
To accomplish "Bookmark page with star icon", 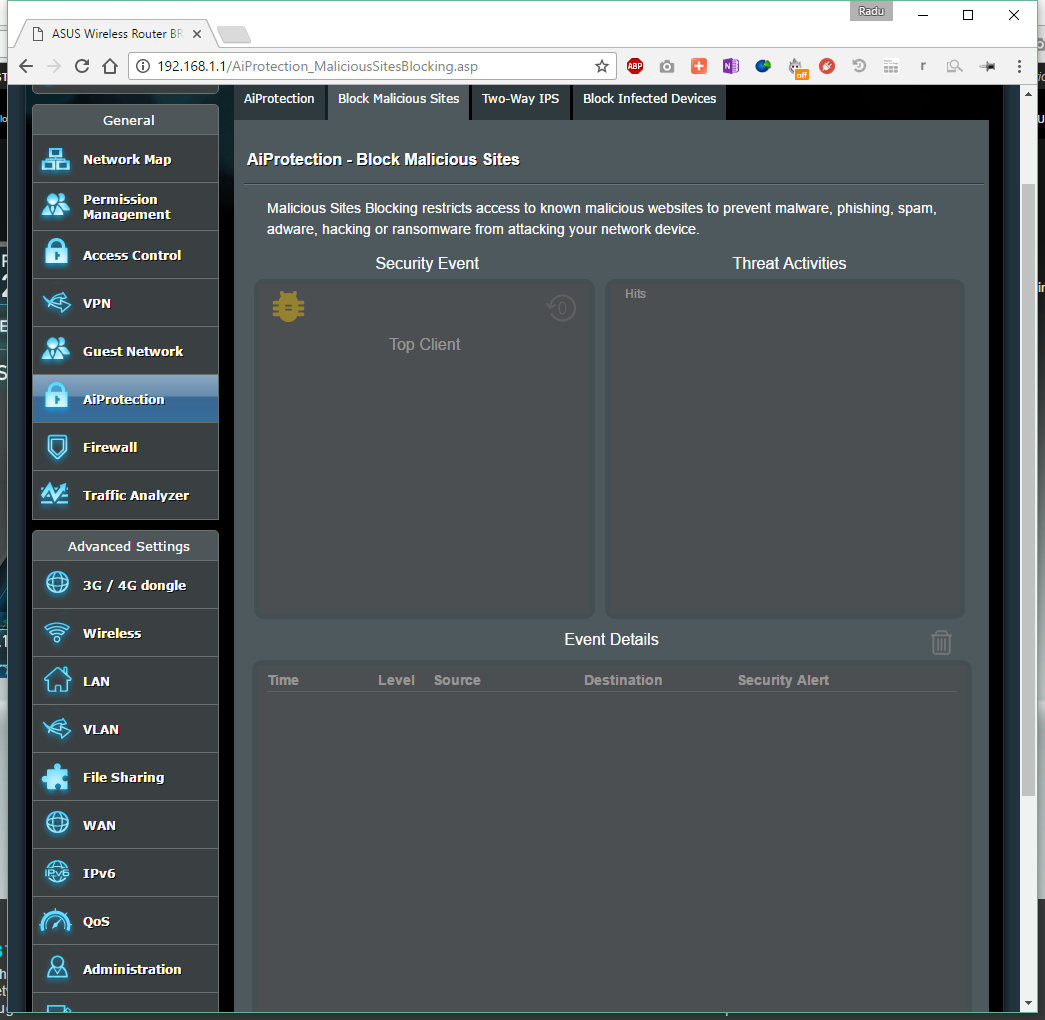I will 602,66.
